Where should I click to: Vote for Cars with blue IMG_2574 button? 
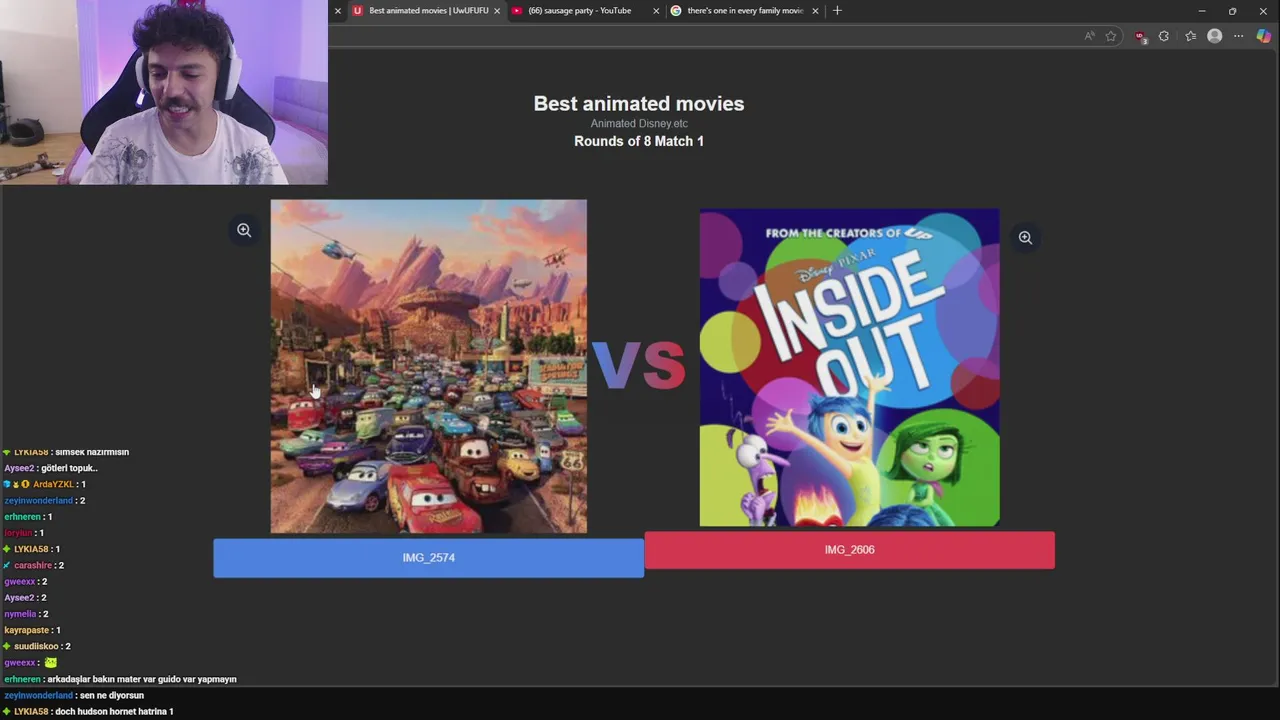click(x=428, y=558)
